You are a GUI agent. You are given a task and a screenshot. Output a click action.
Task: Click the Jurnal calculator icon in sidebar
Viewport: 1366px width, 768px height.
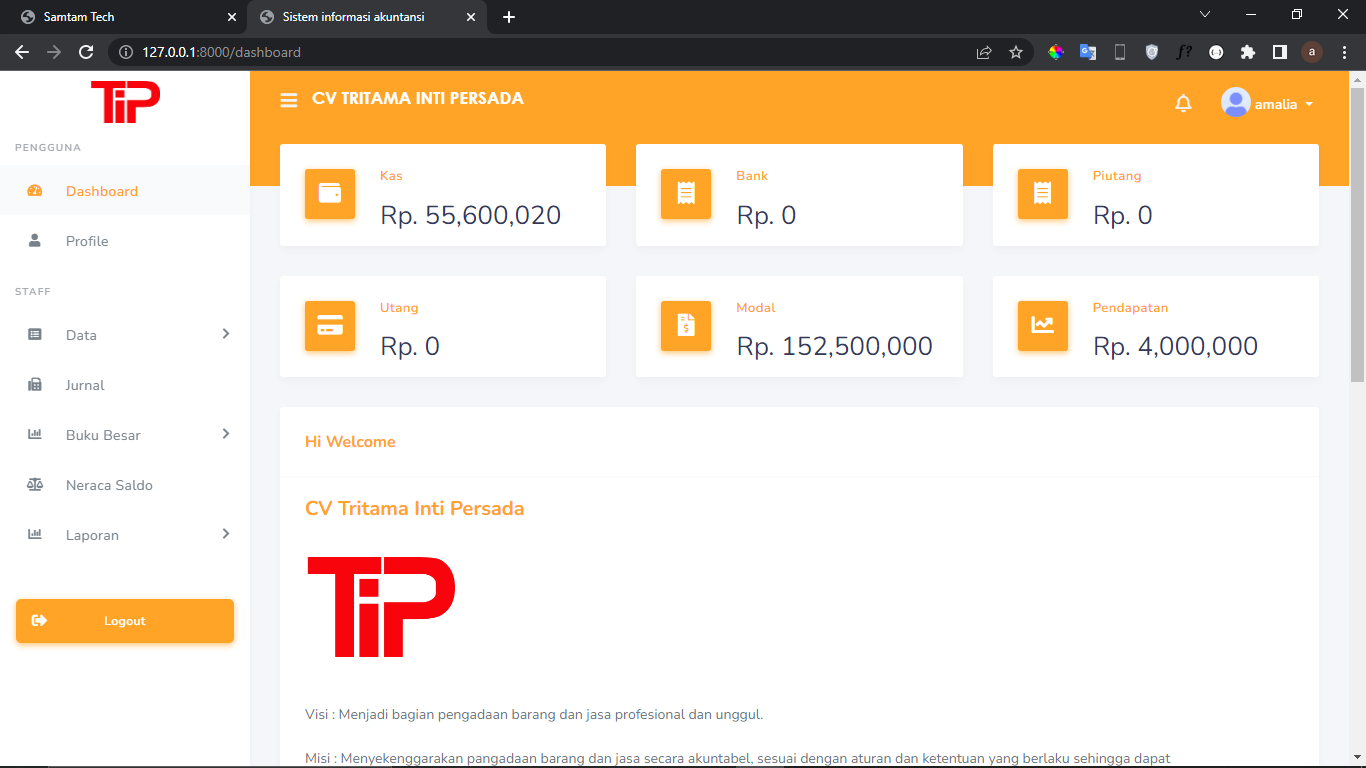pos(35,385)
